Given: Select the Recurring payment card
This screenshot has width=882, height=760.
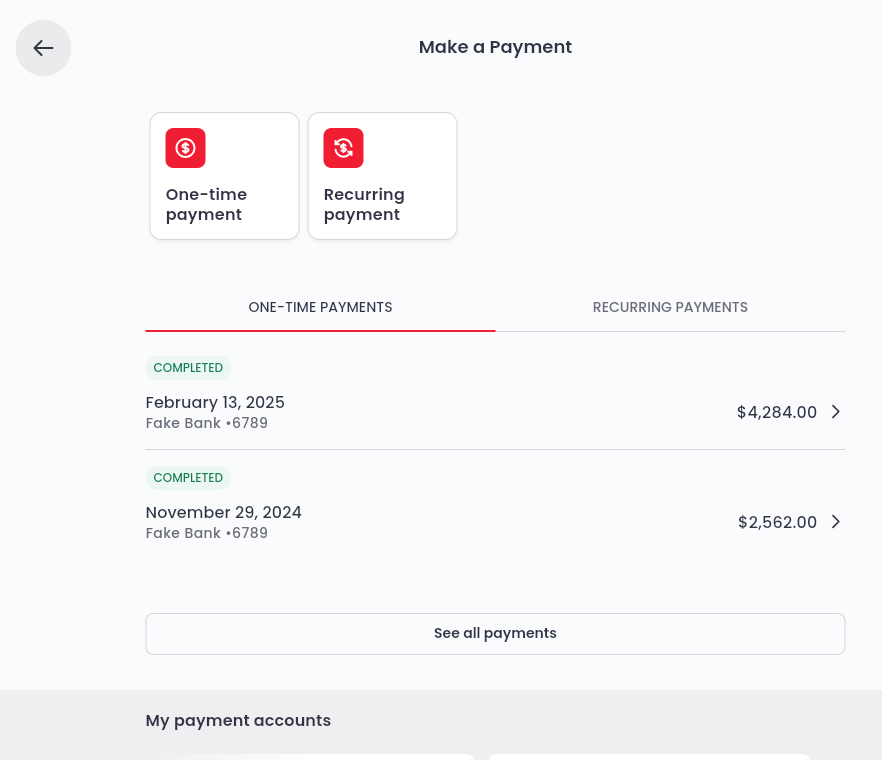Looking at the screenshot, I should click(x=382, y=175).
